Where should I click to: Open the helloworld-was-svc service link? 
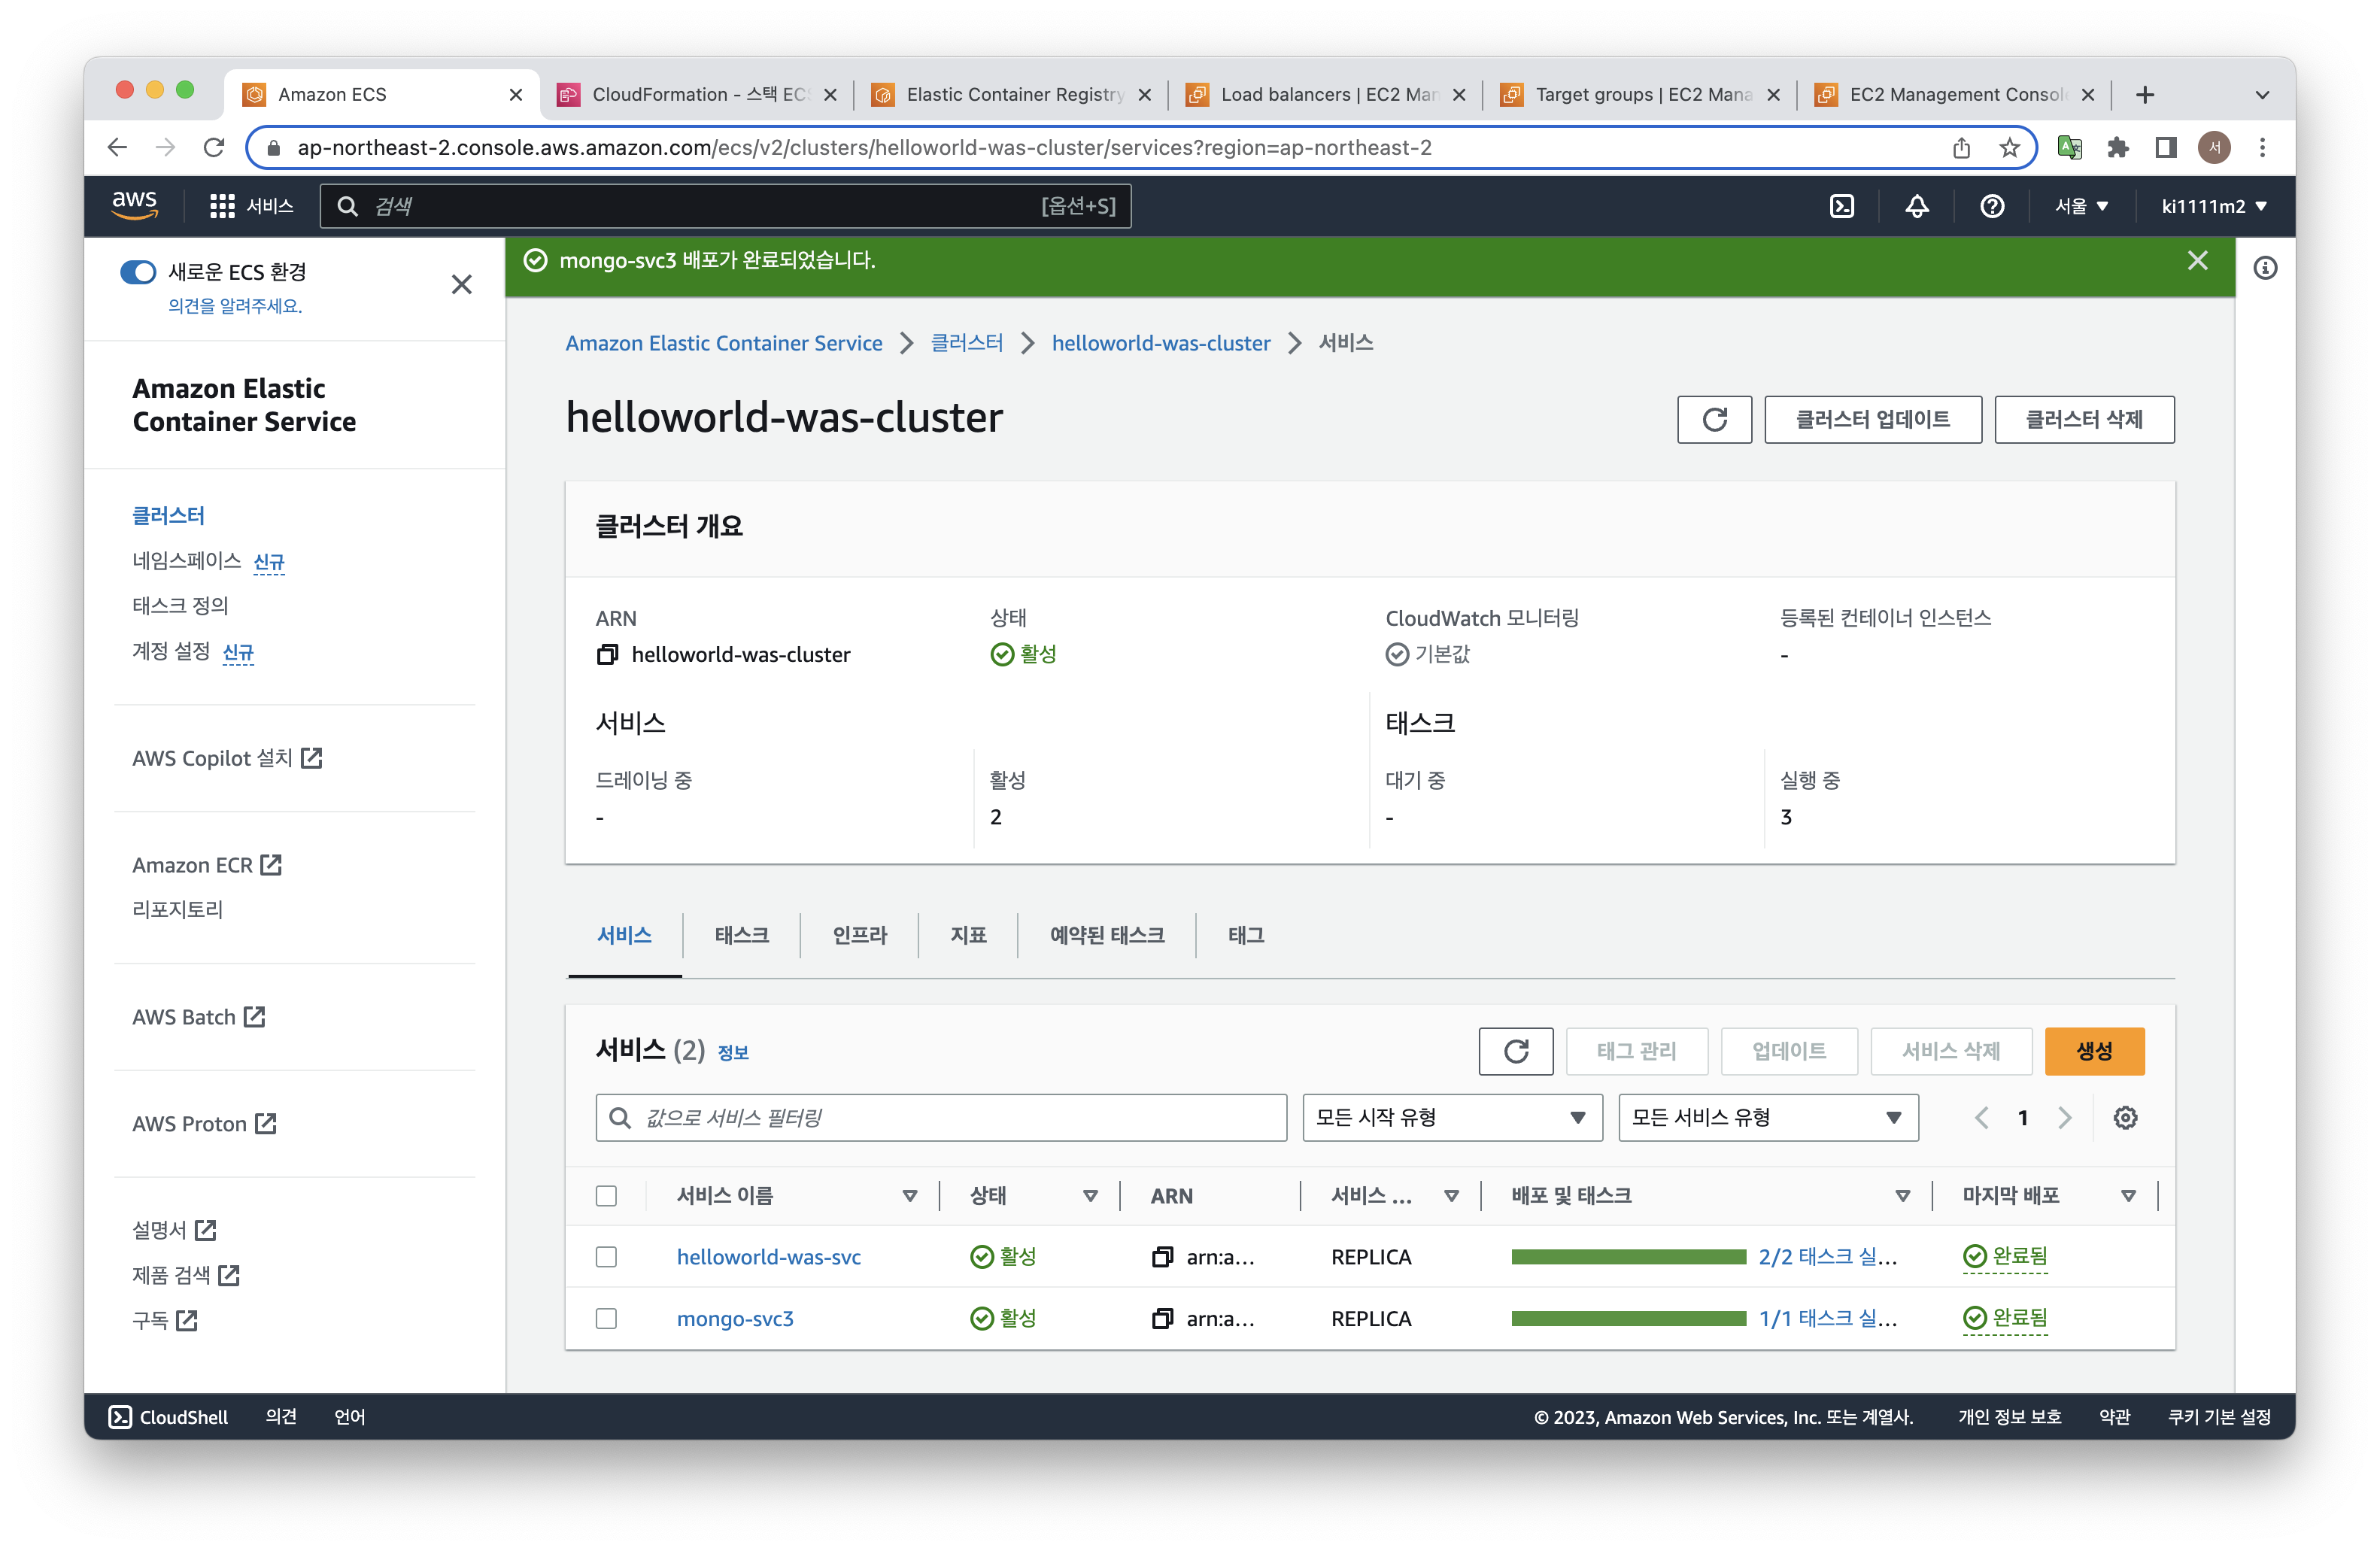[x=768, y=1257]
